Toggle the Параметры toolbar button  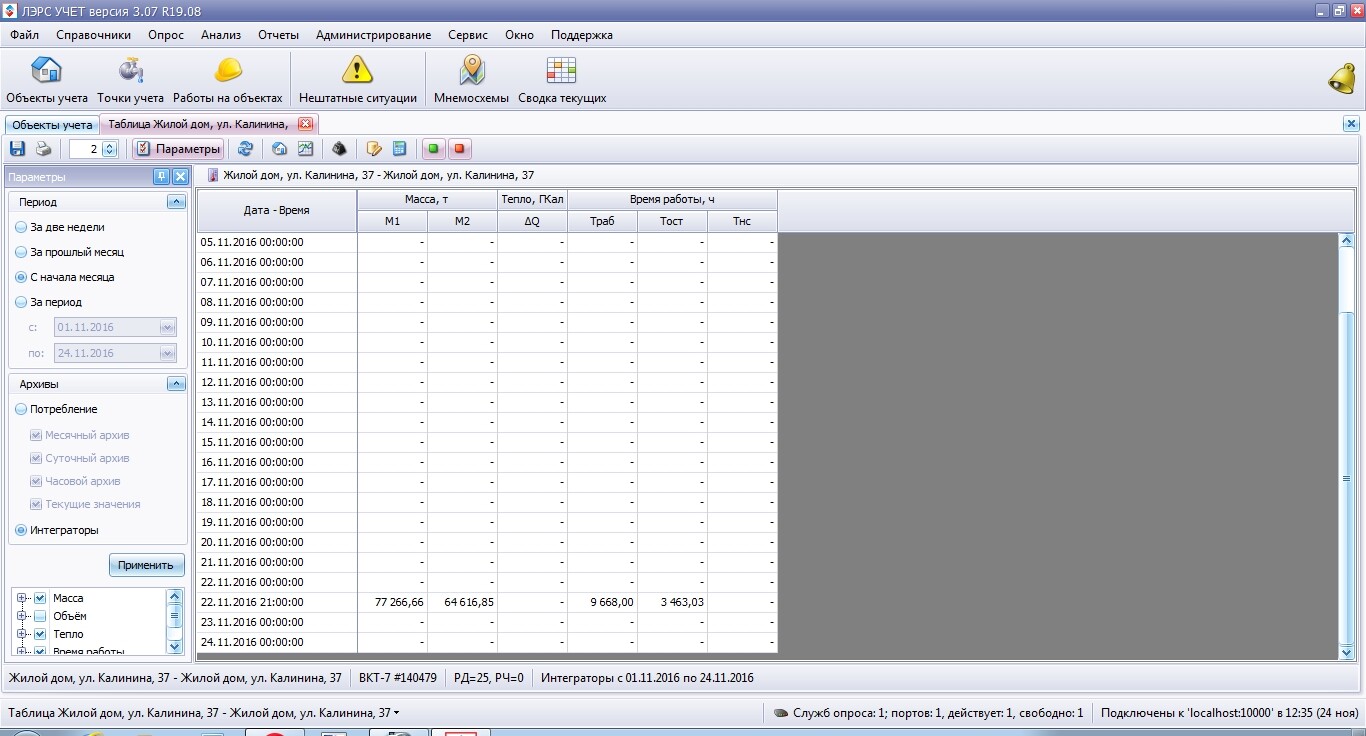(178, 149)
